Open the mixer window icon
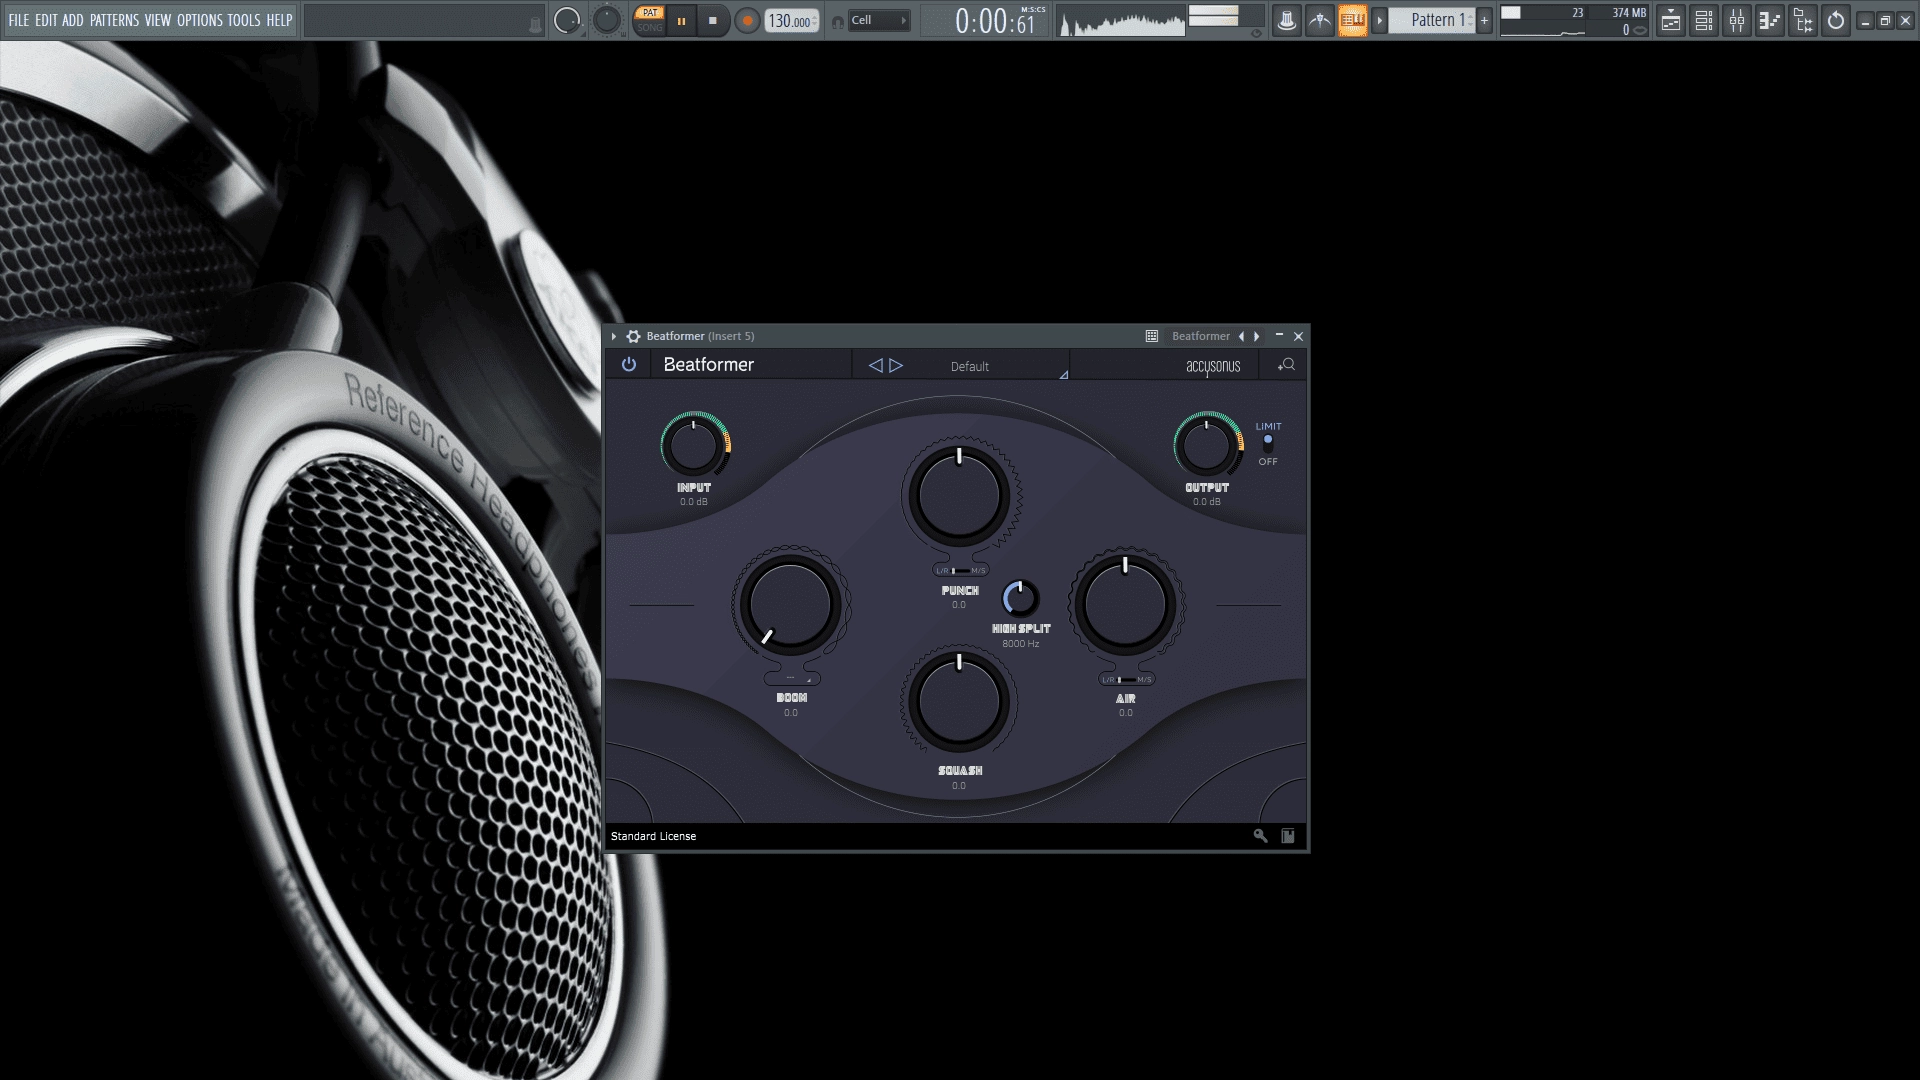 (x=1737, y=20)
